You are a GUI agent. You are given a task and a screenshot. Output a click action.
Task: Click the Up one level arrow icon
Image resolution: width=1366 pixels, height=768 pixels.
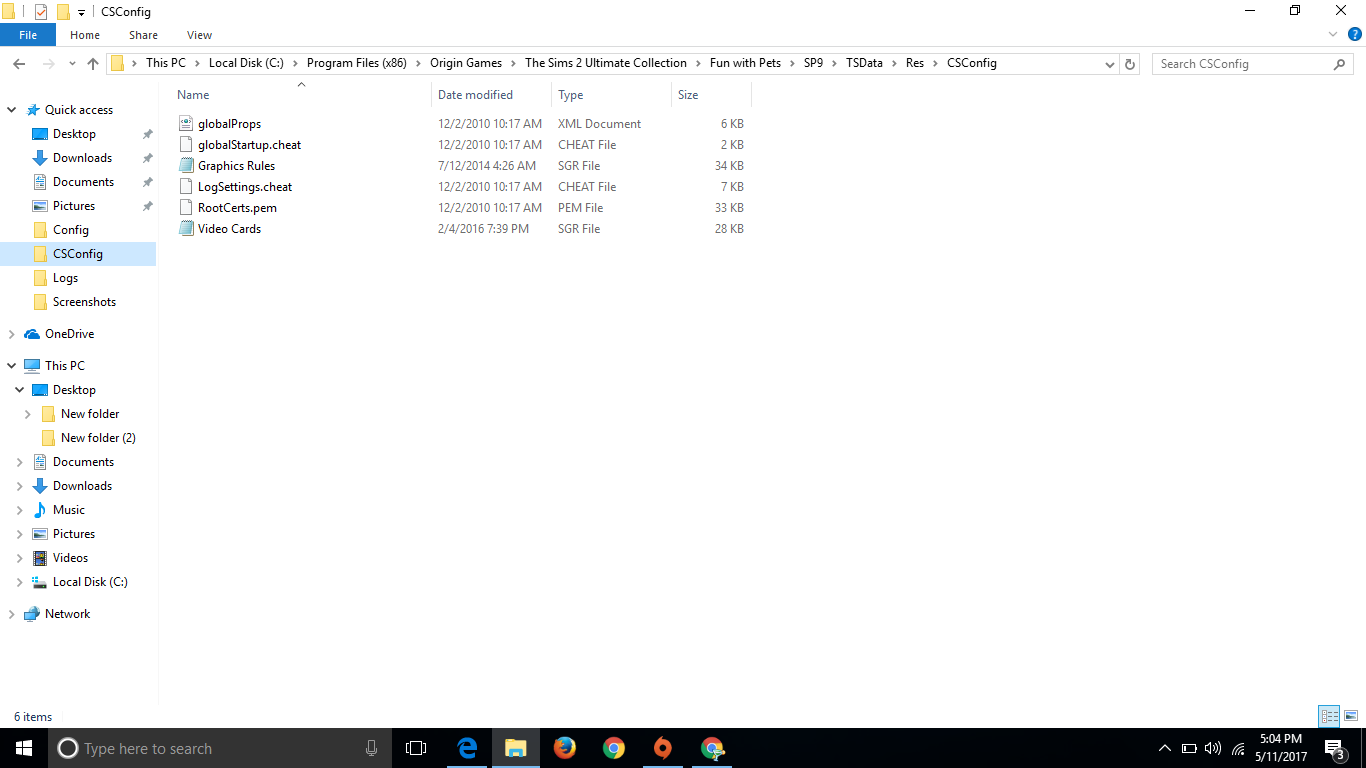click(93, 64)
